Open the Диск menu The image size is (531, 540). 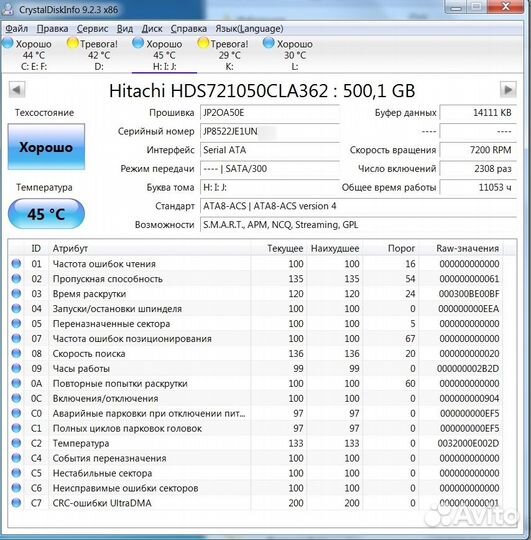click(x=152, y=29)
